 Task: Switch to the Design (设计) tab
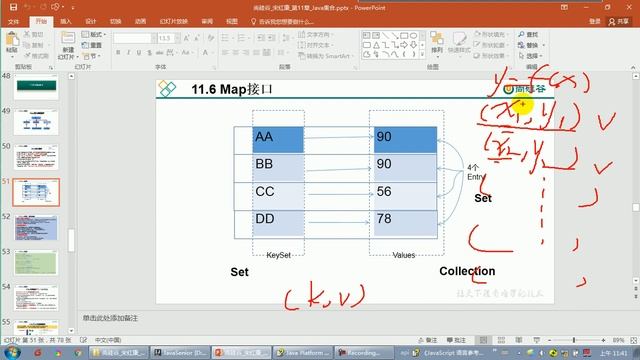tap(91, 22)
